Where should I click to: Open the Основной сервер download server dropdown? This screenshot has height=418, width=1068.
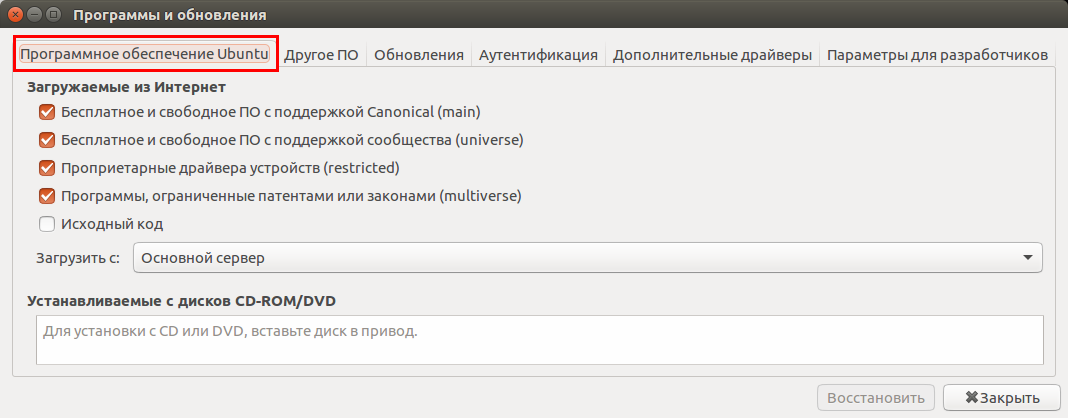tap(587, 258)
